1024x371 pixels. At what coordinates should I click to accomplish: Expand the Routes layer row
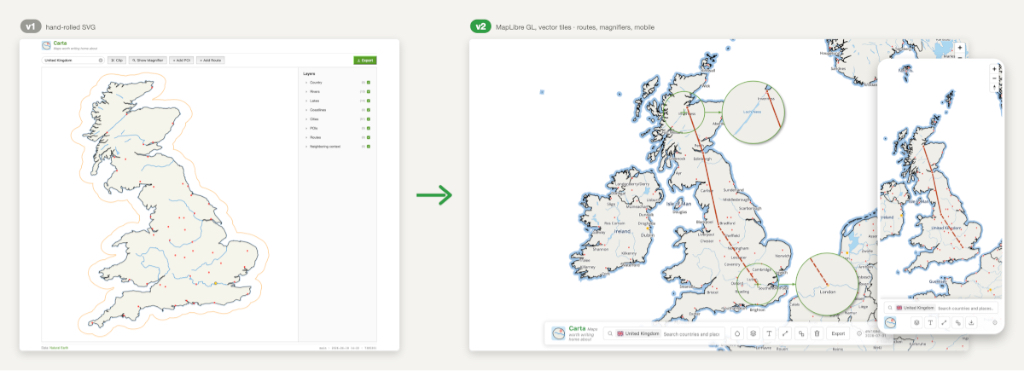(306, 137)
